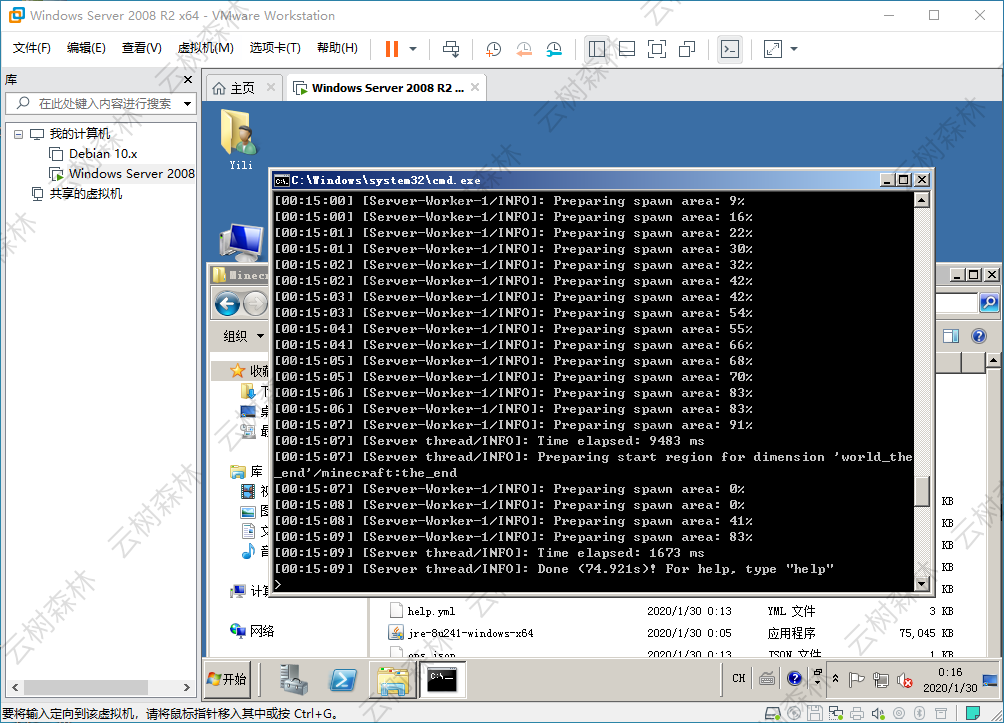Click the library scrollbar left arrow
Viewport: 1004px width, 723px height.
15,687
